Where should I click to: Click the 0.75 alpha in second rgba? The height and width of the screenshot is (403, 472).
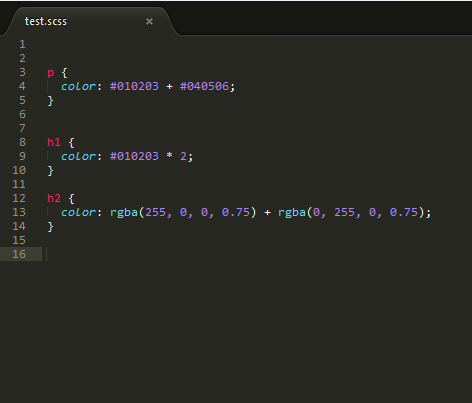(404, 212)
